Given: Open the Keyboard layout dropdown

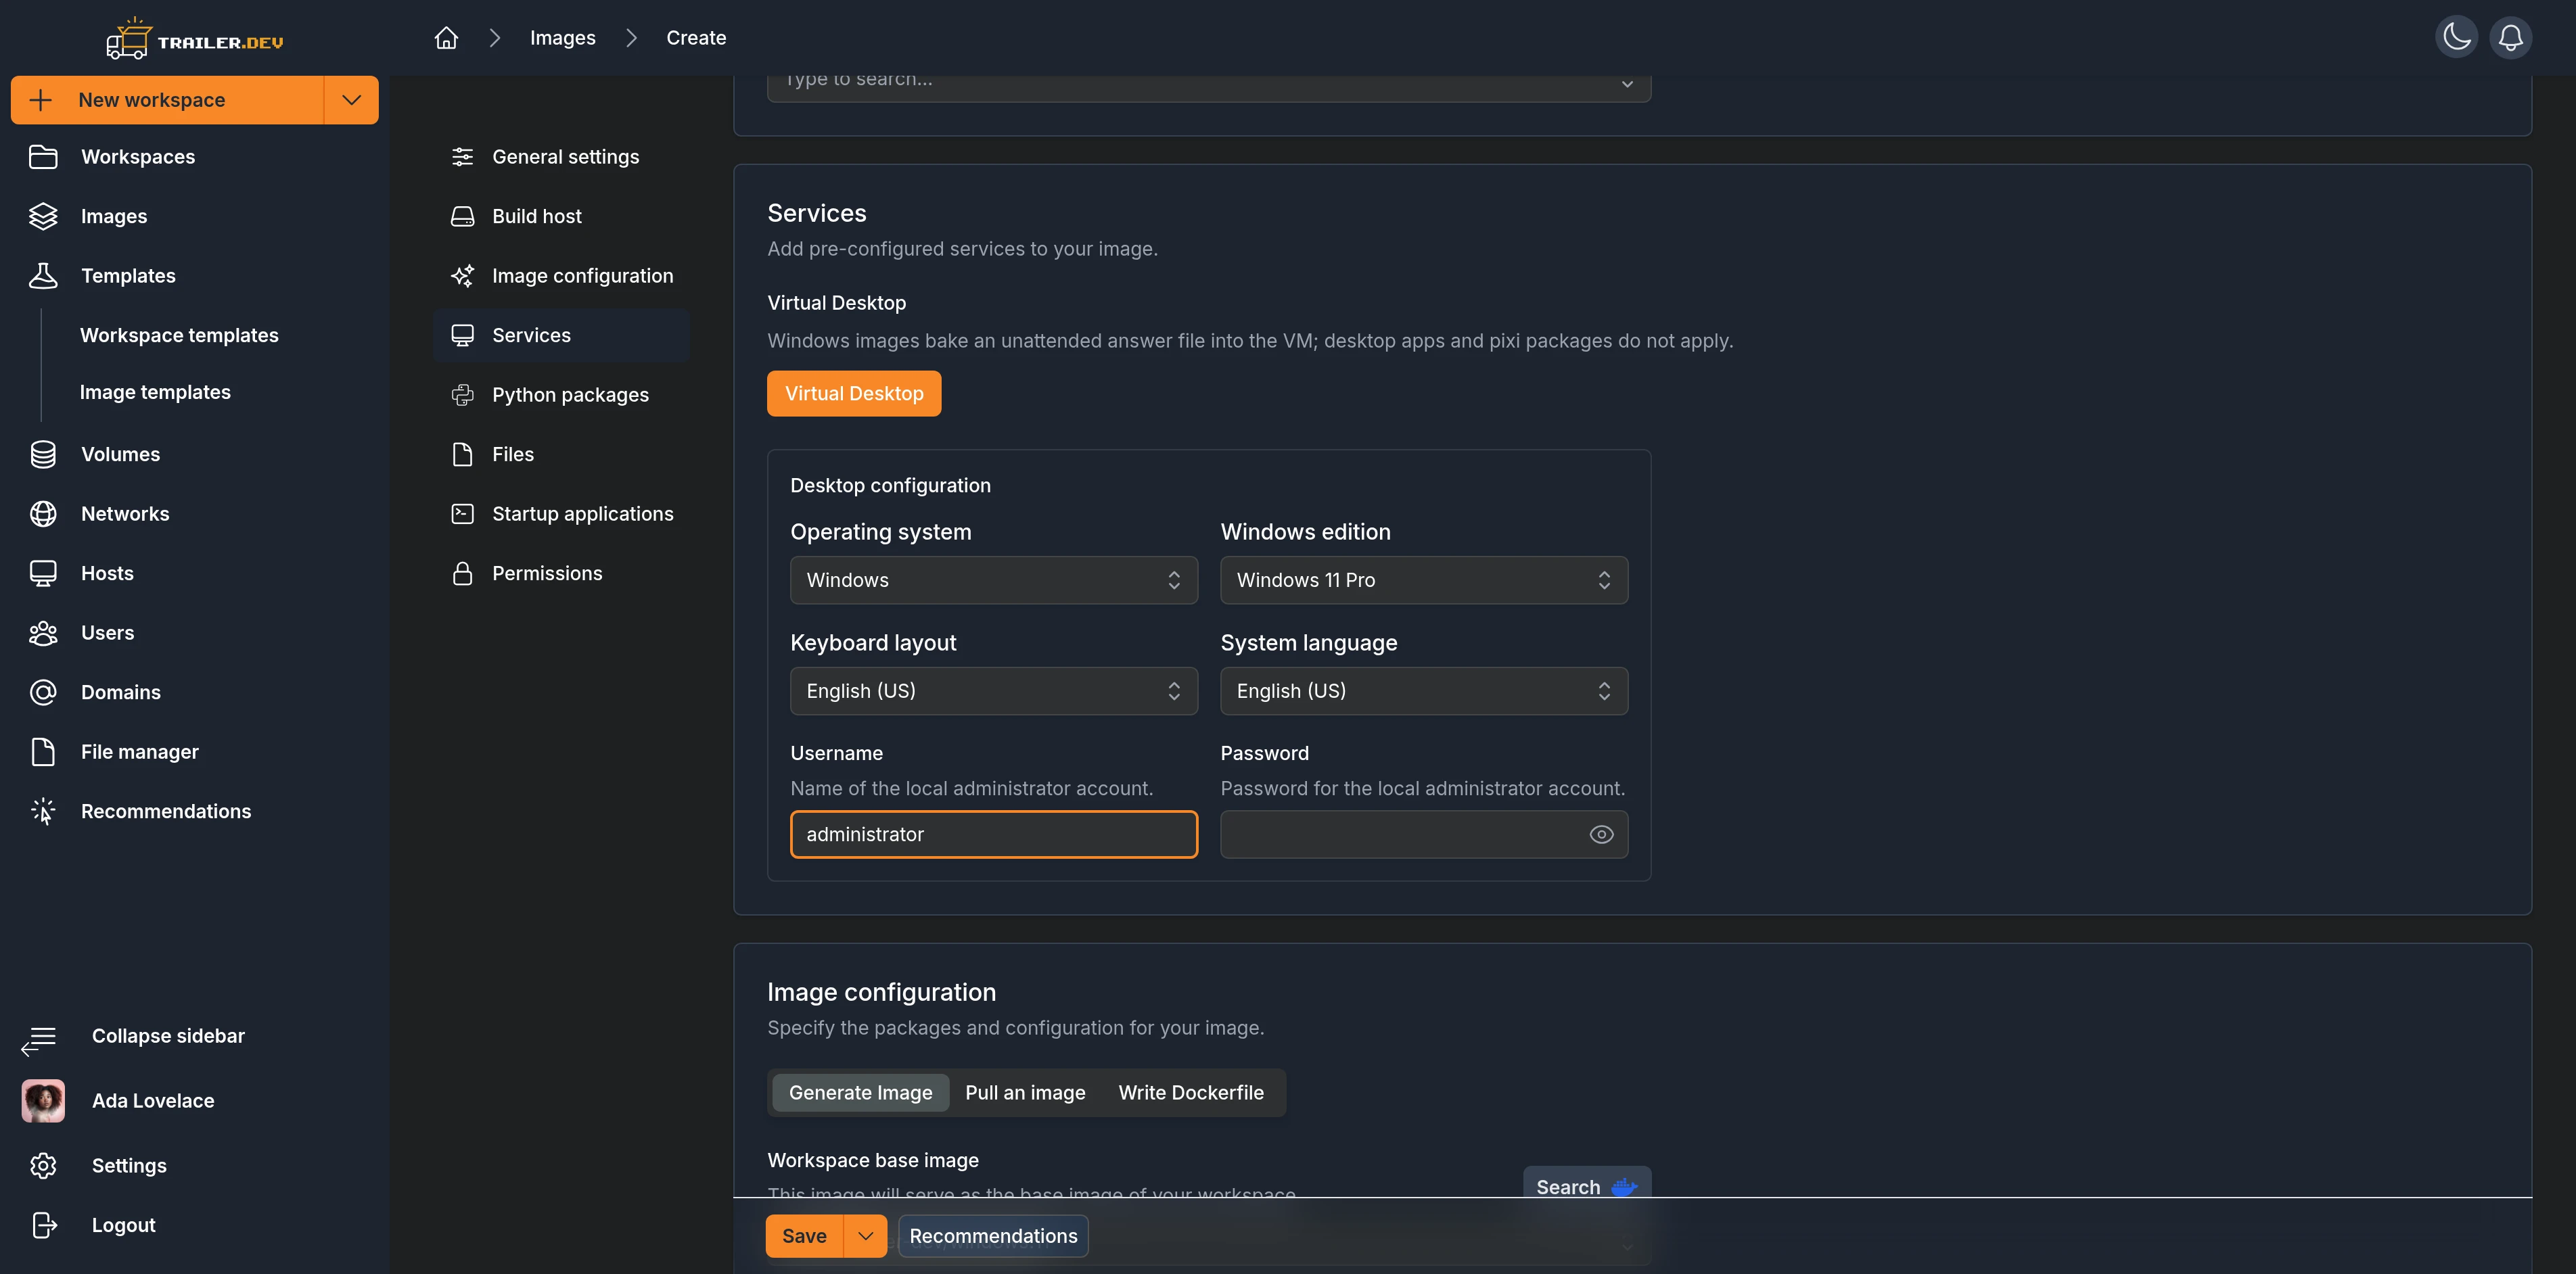Looking at the screenshot, I should tap(994, 691).
